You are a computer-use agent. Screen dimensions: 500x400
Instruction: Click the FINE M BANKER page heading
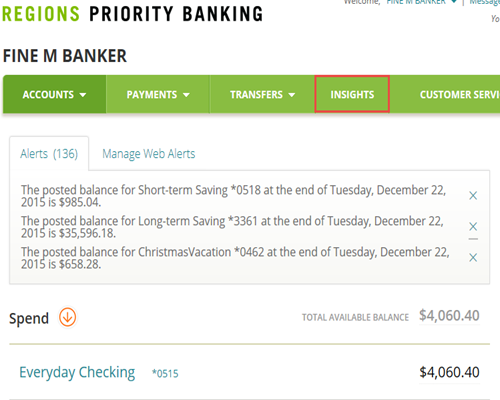pyautogui.click(x=65, y=56)
